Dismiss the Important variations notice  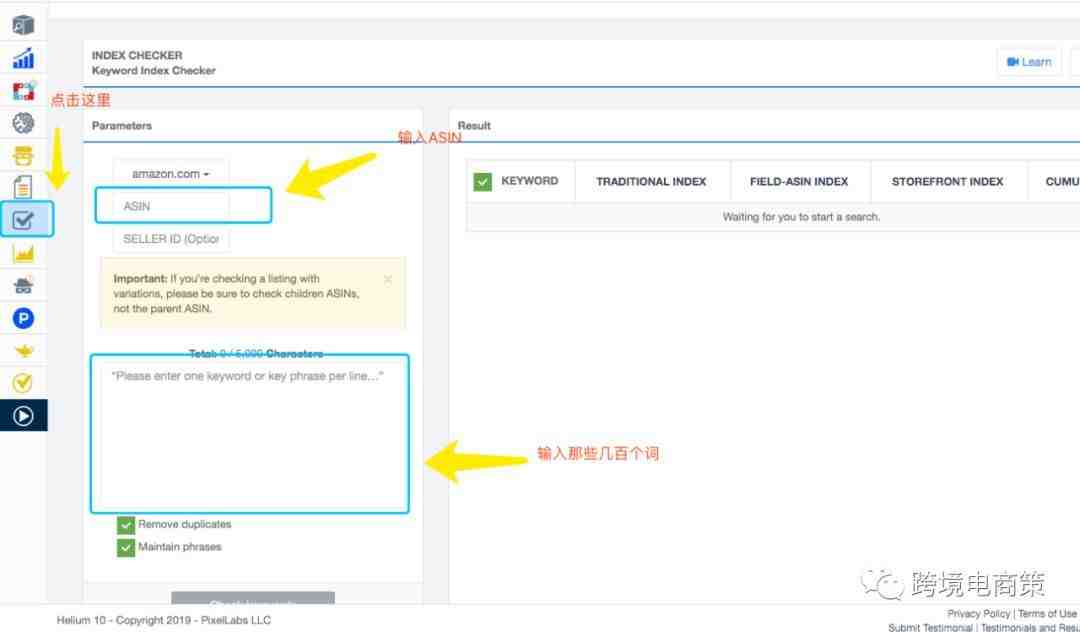tap(388, 279)
